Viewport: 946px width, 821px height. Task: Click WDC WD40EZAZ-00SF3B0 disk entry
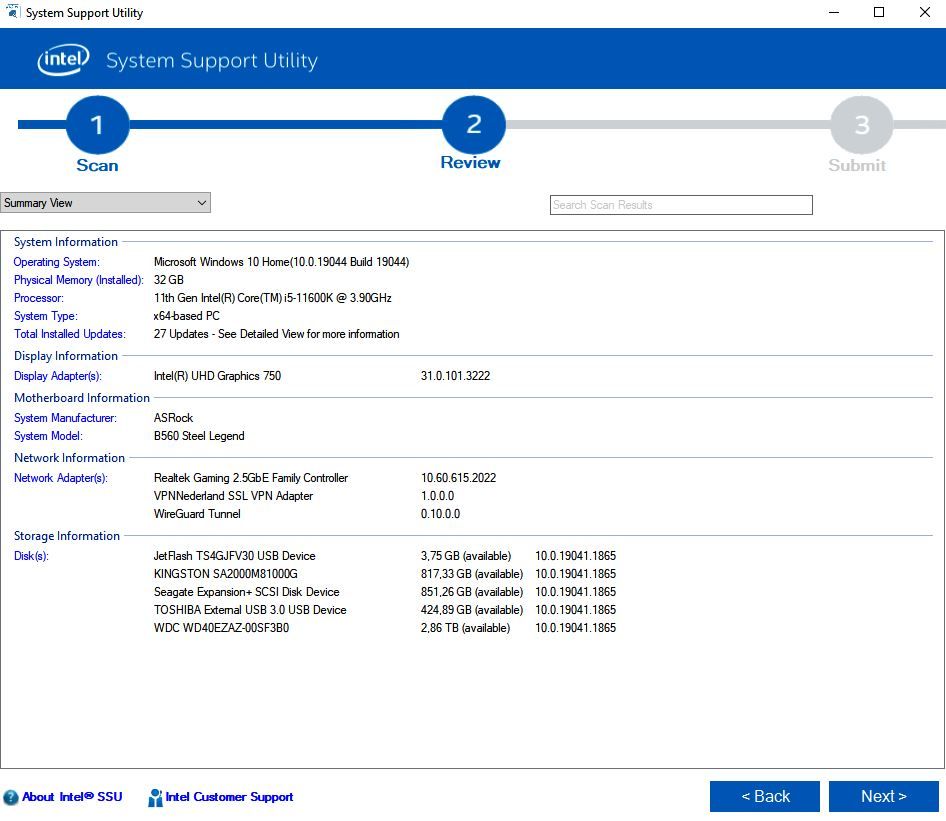click(221, 629)
